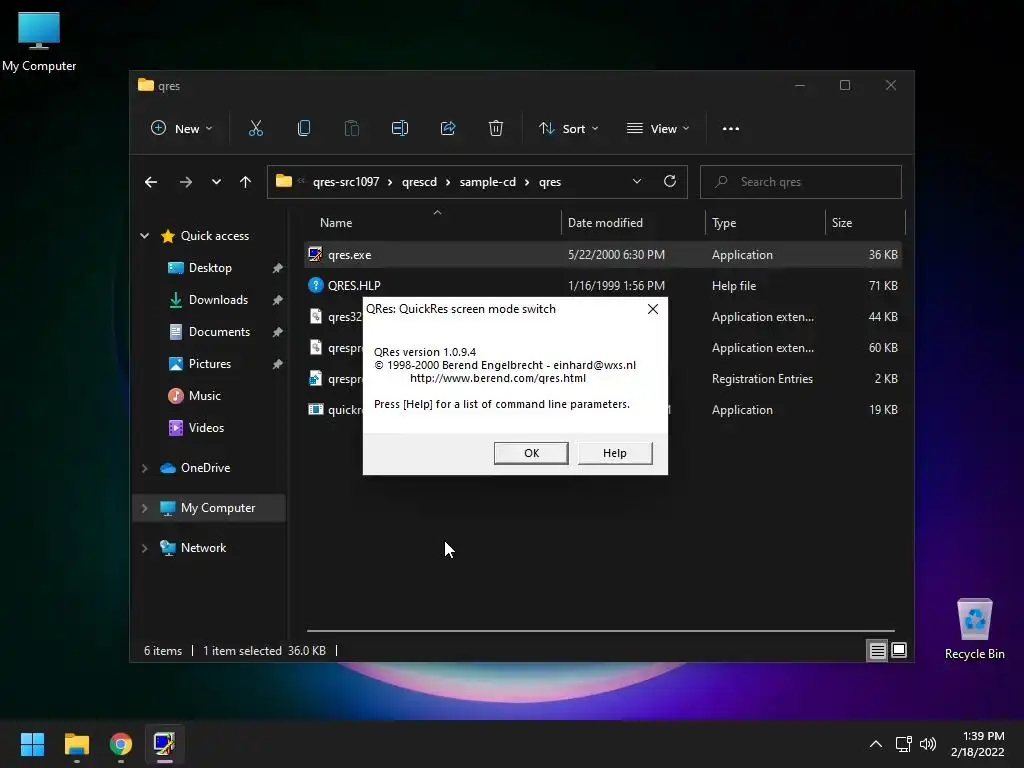Image resolution: width=1024 pixels, height=768 pixels.
Task: Click the Cut scissors icon in toolbar
Action: pyautogui.click(x=255, y=129)
